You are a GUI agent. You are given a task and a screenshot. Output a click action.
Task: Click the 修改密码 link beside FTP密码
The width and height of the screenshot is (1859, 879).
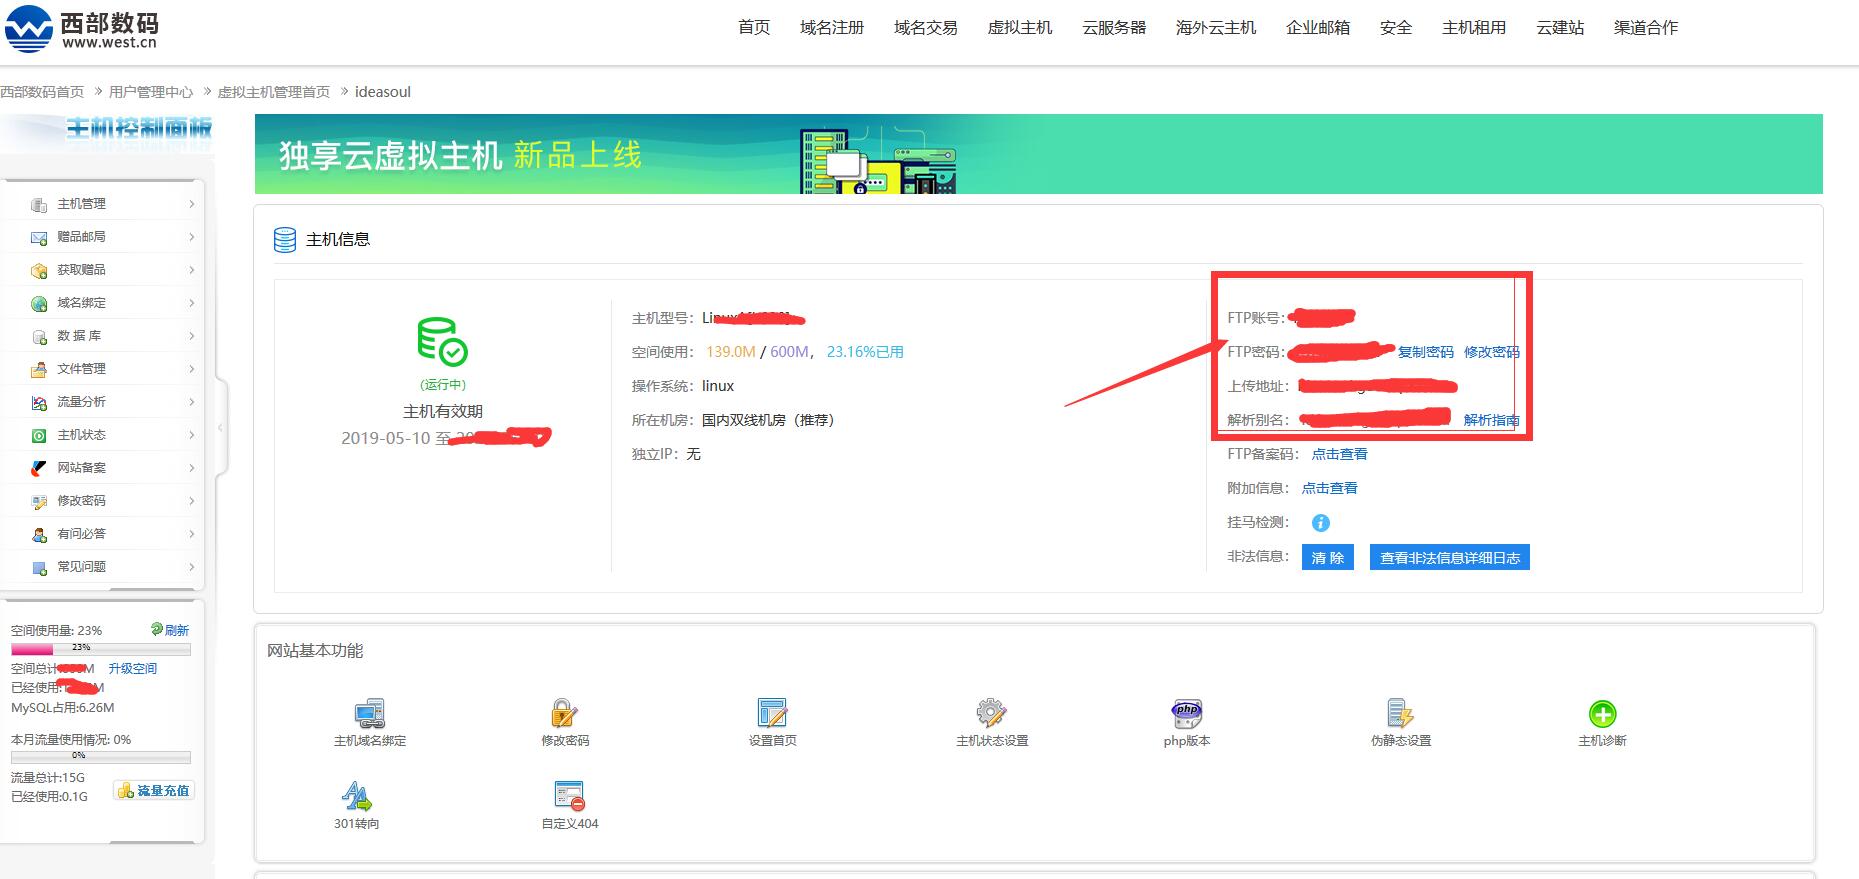[1491, 352]
